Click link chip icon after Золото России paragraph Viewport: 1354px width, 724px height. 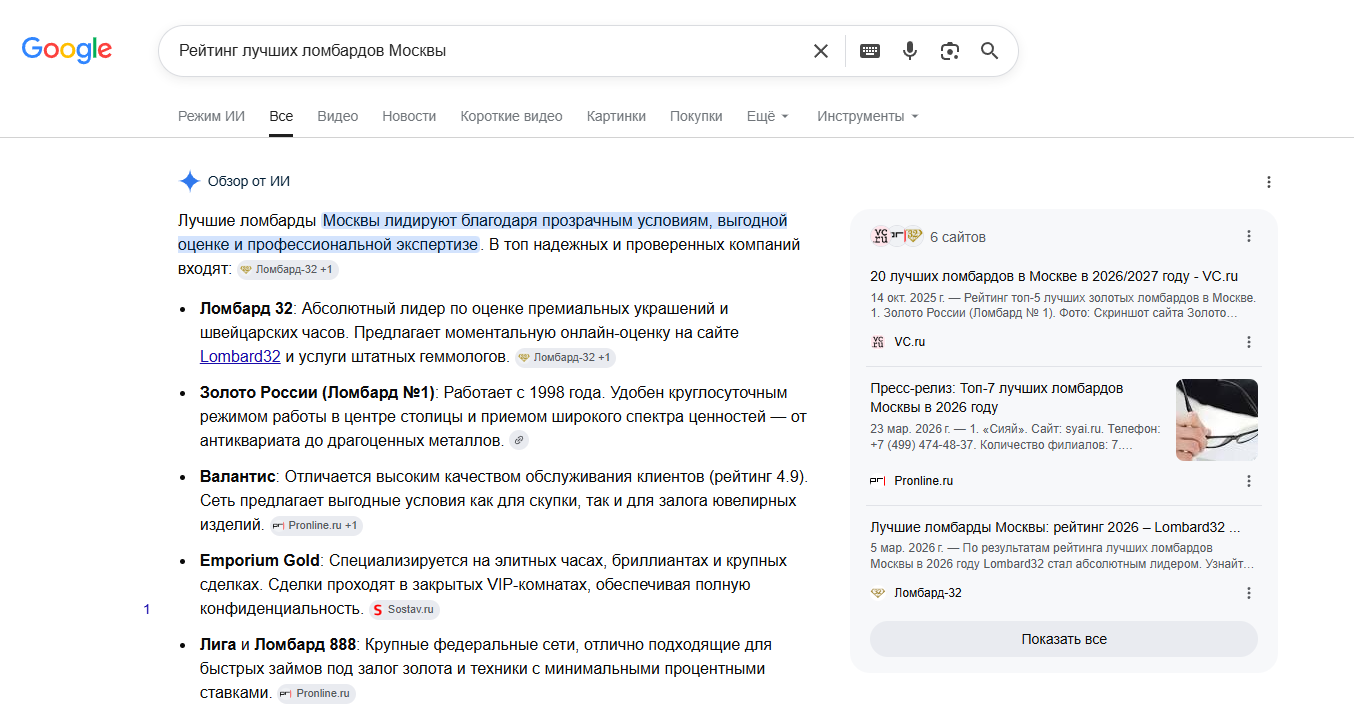(x=518, y=440)
